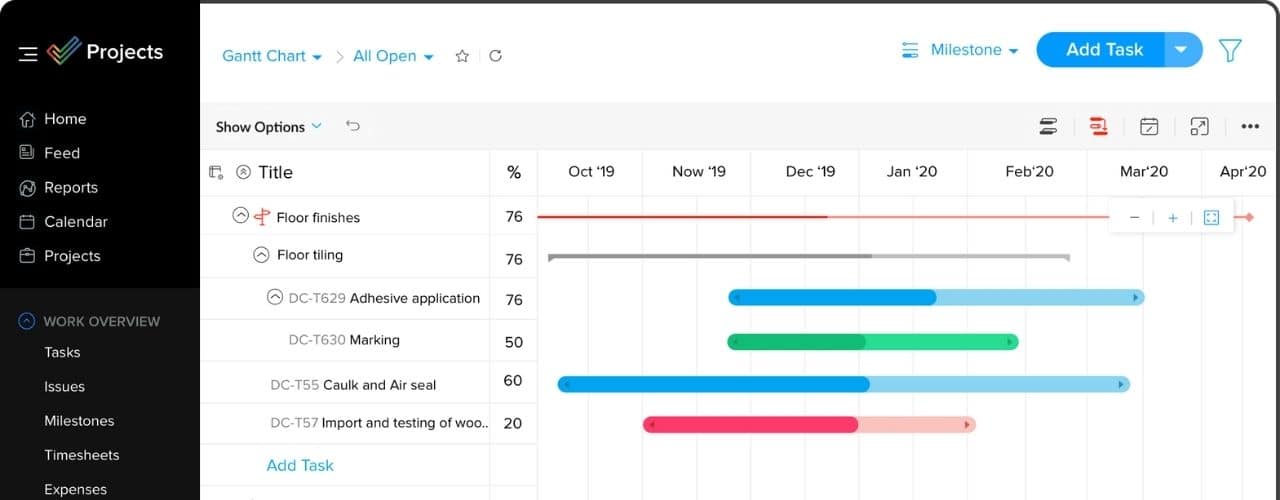The image size is (1280, 500).
Task: Click the refresh icon beside All Open
Action: coord(495,56)
